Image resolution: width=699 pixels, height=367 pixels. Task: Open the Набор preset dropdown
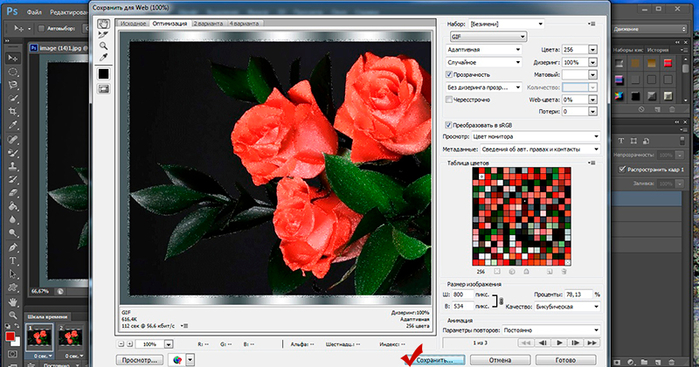click(x=507, y=24)
